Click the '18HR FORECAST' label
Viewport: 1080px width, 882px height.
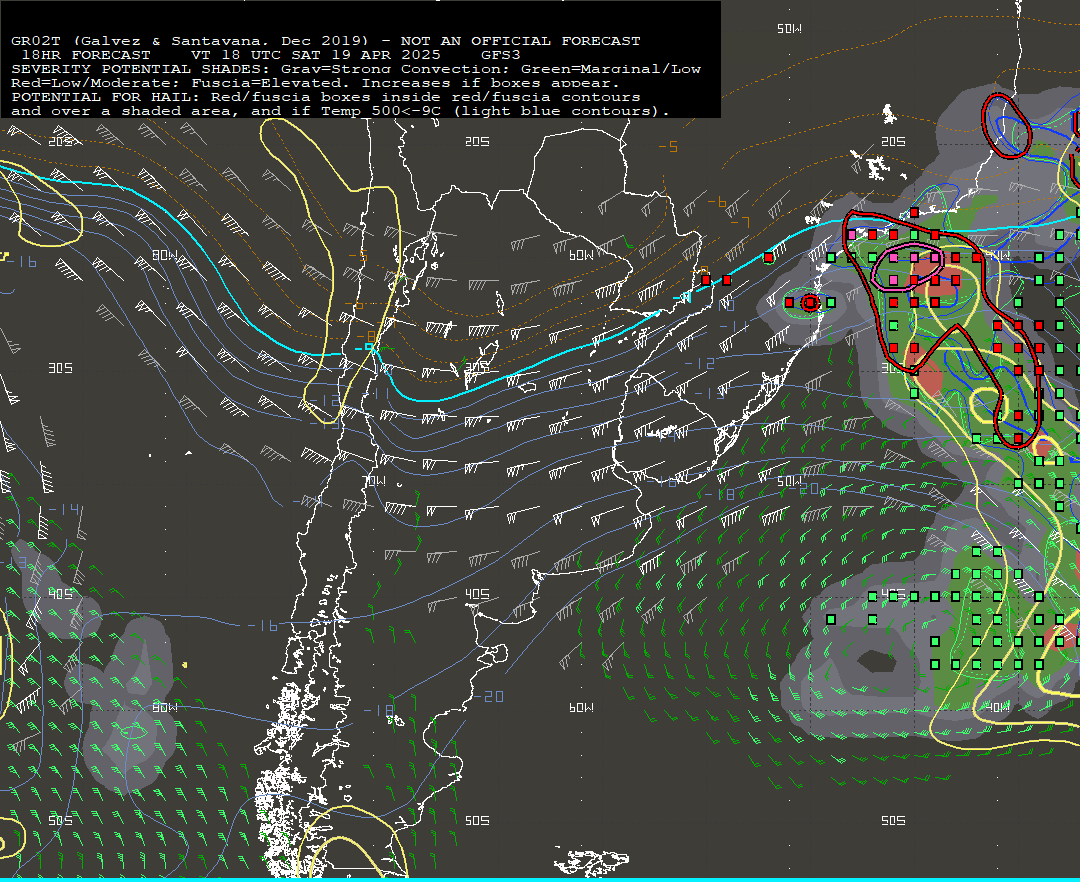86,55
